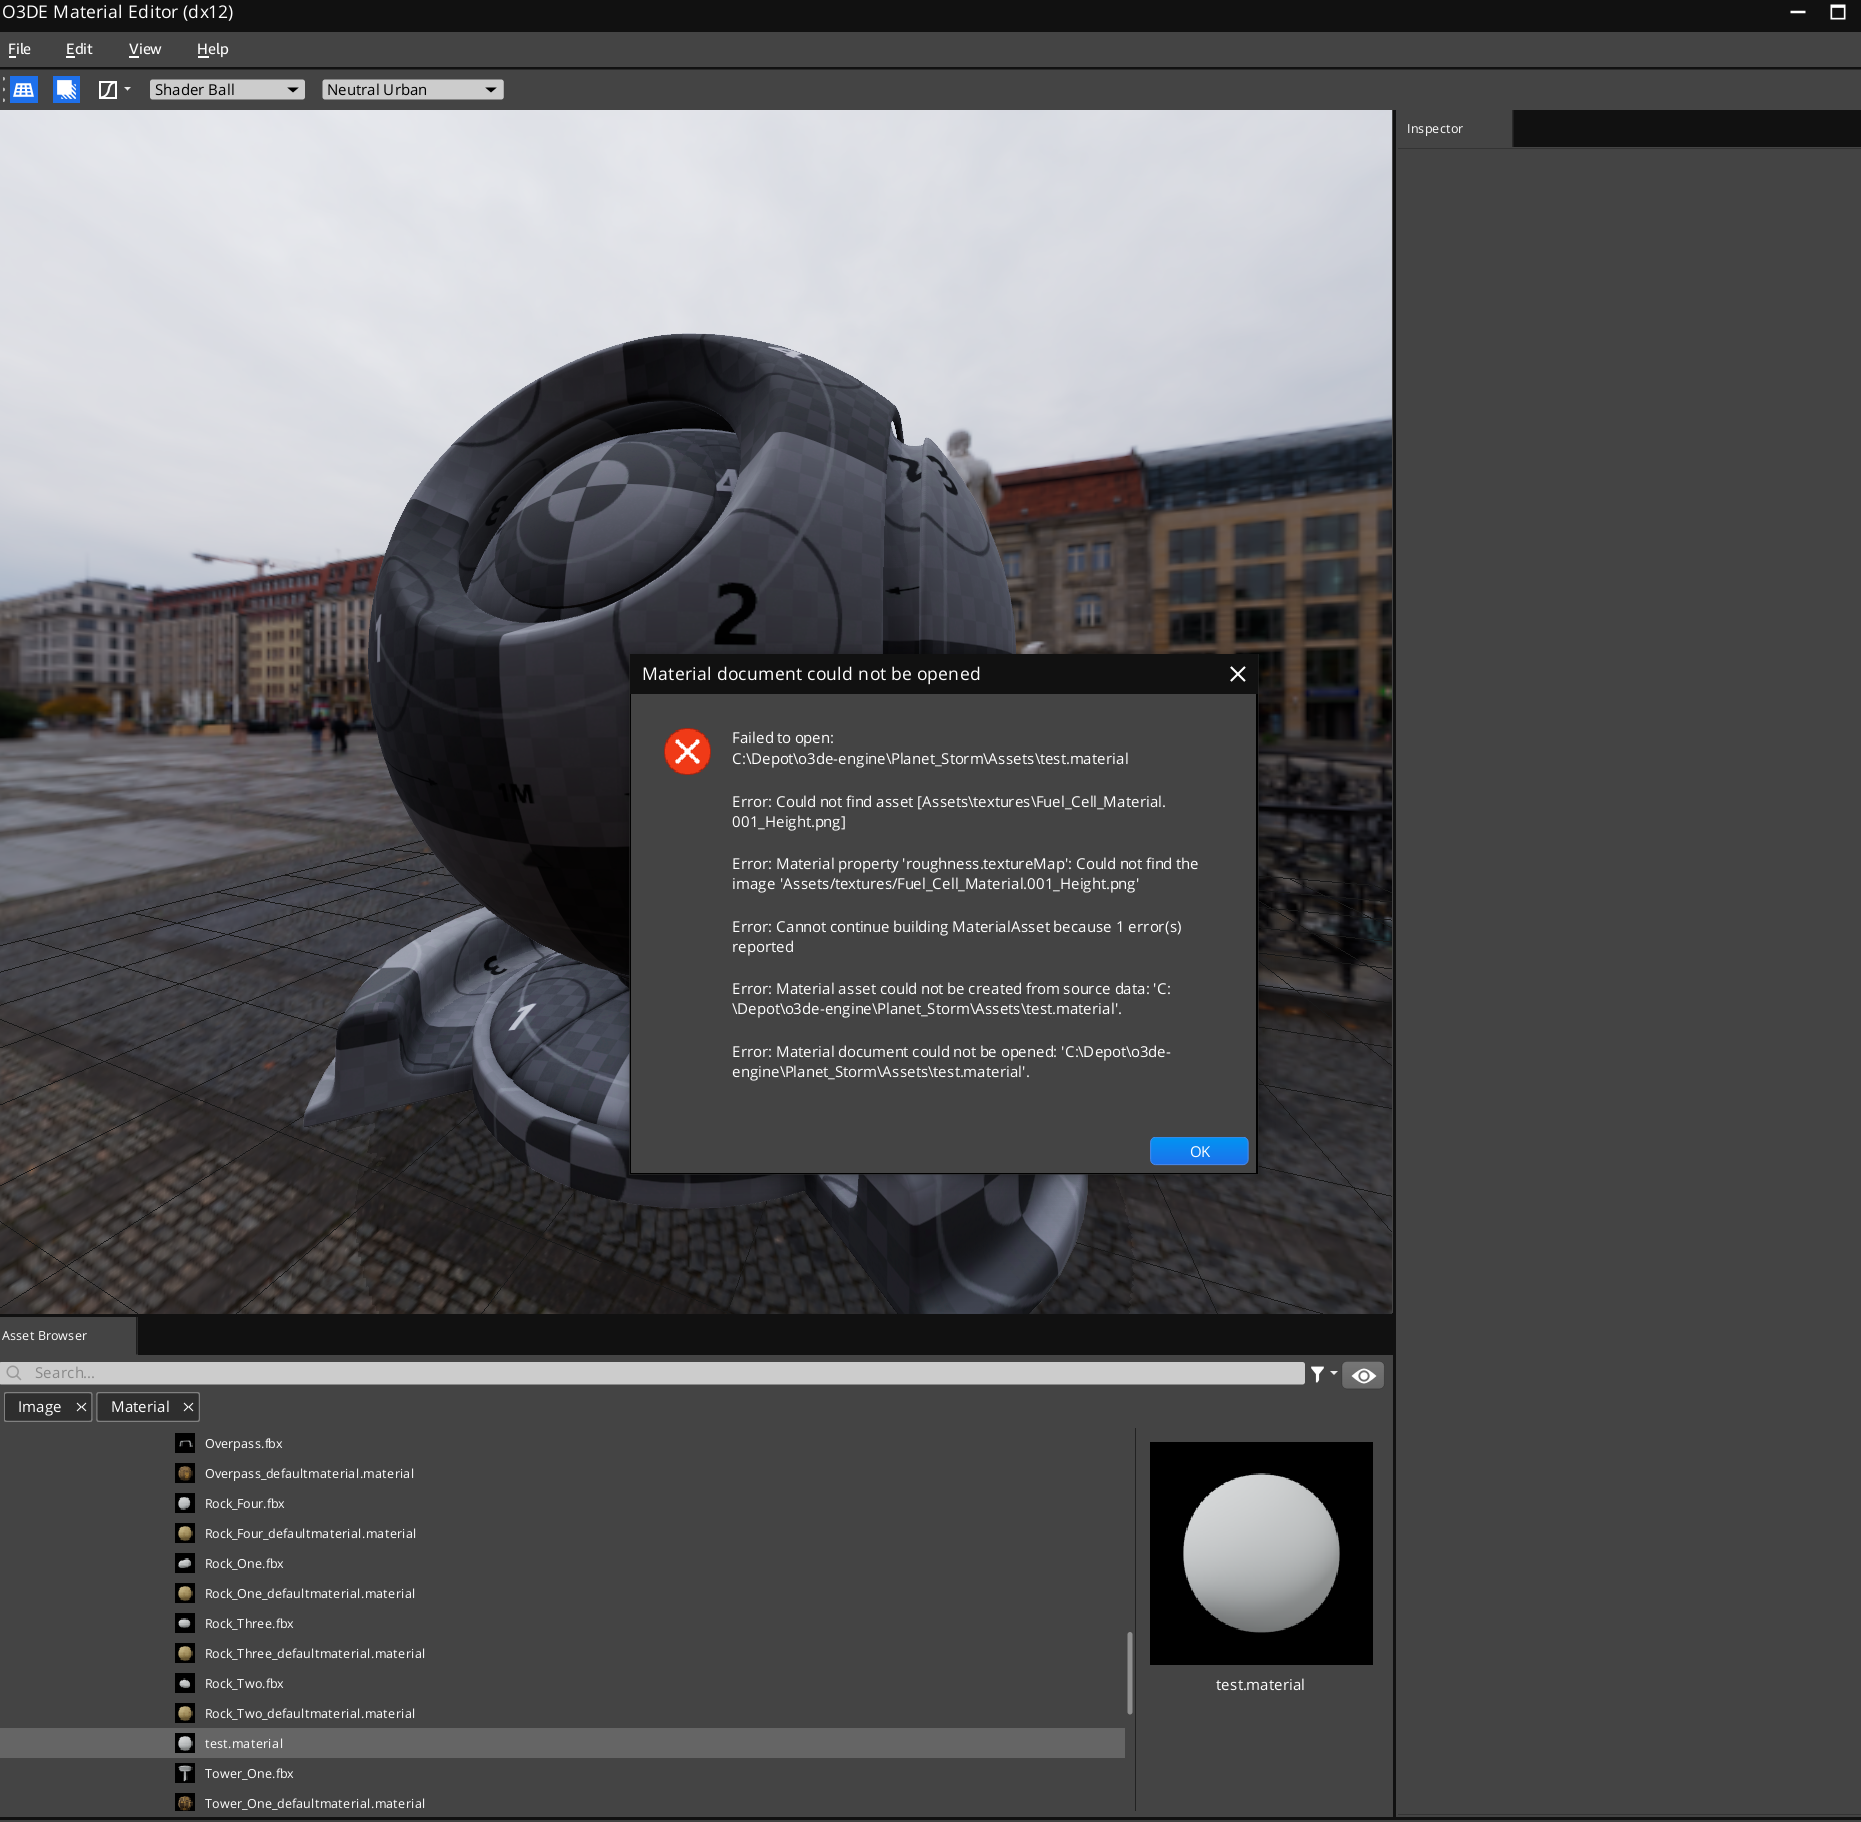This screenshot has width=1861, height=1822.
Task: Select Overpass.fbx in the asset list
Action: (562, 1444)
